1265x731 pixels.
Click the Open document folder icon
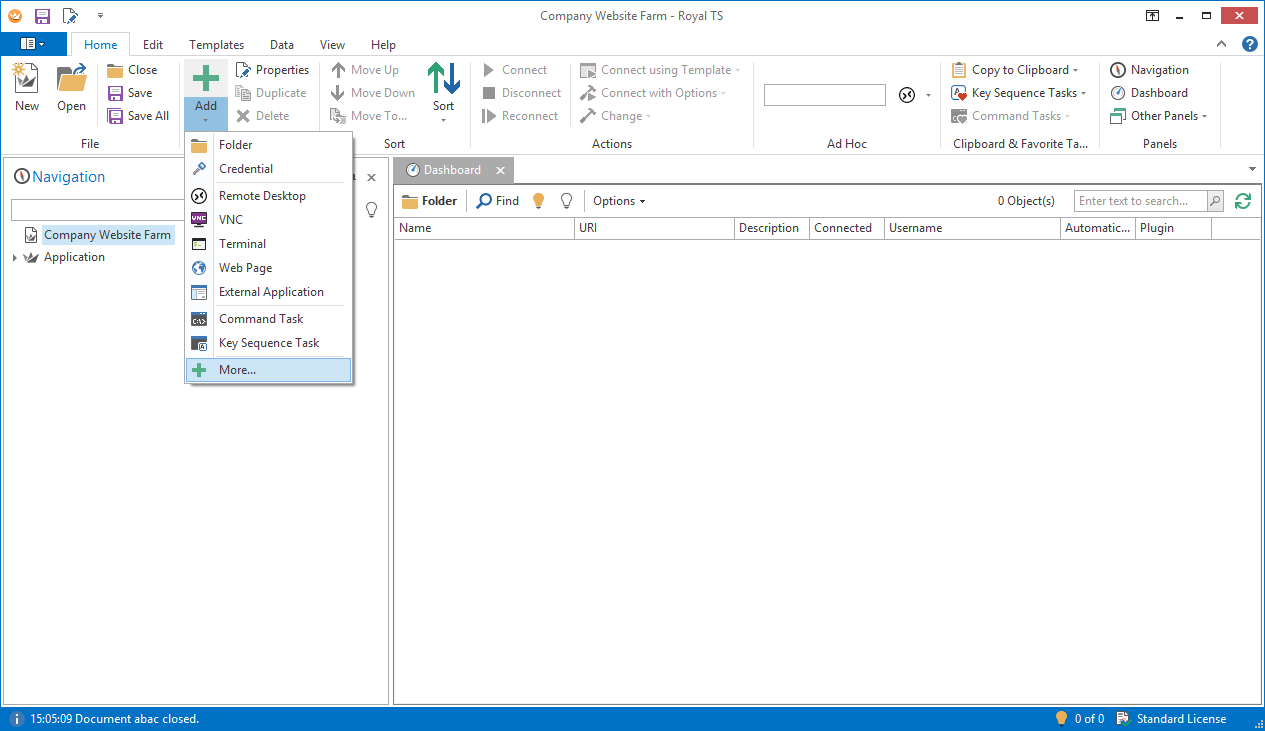[x=71, y=80]
